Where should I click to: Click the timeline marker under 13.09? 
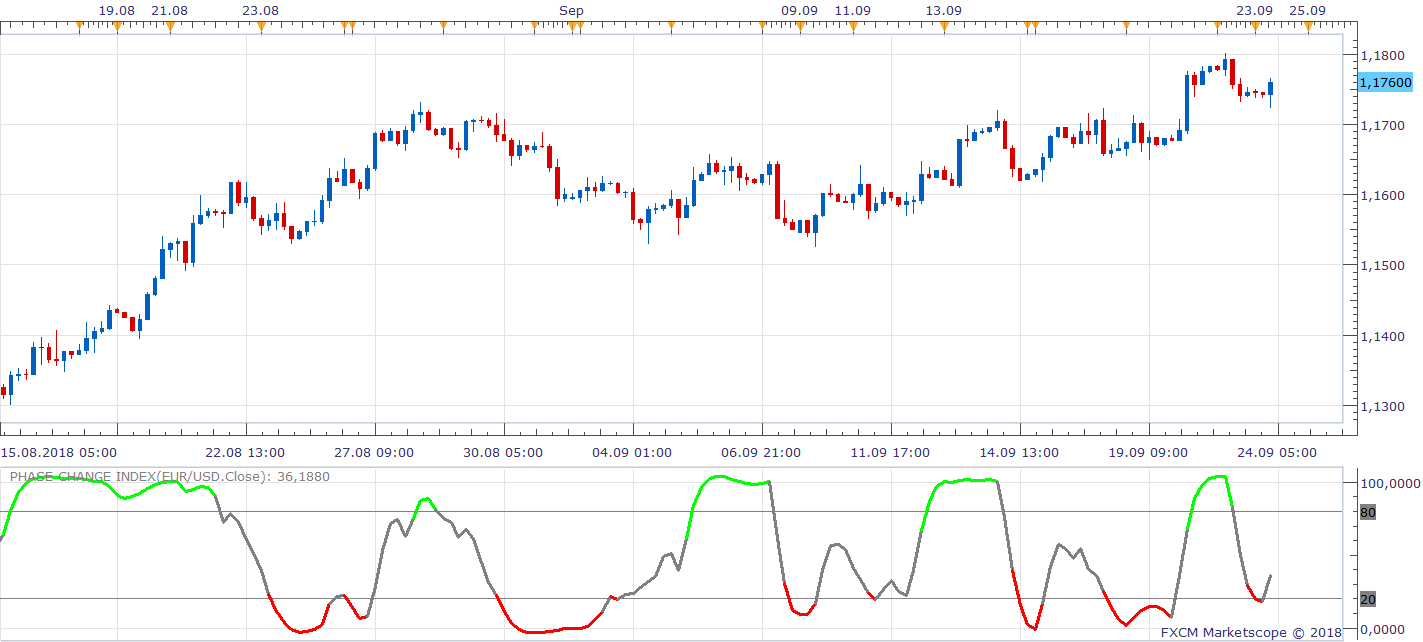click(x=944, y=27)
